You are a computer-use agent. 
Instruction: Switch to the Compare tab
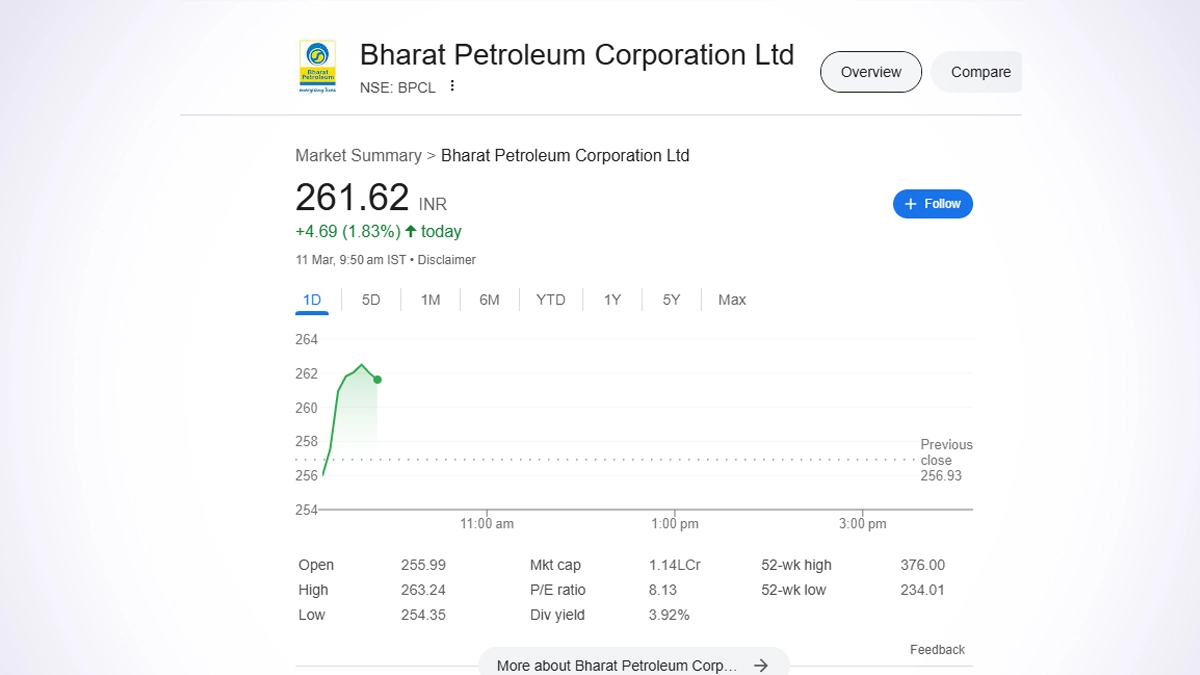[980, 72]
